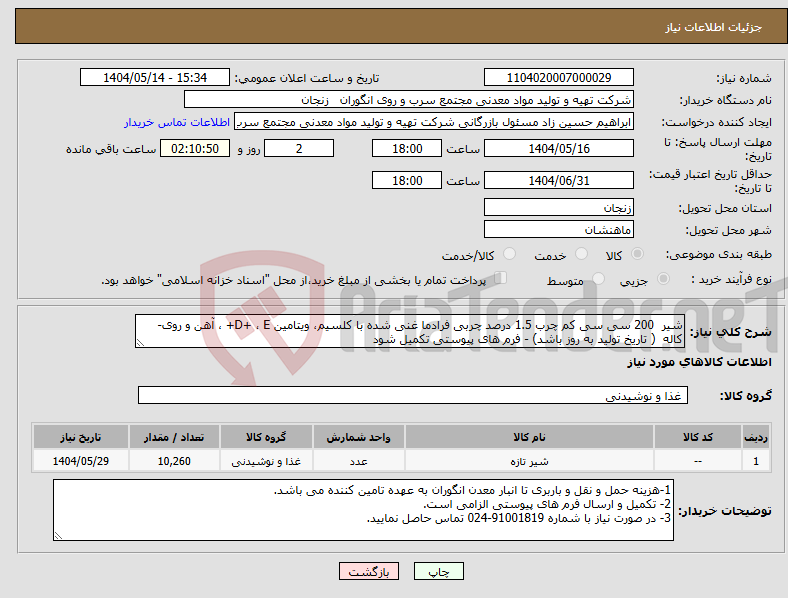The image size is (788, 598).
Task: Click the price validity date 1404/06/31
Action: [x=558, y=180]
